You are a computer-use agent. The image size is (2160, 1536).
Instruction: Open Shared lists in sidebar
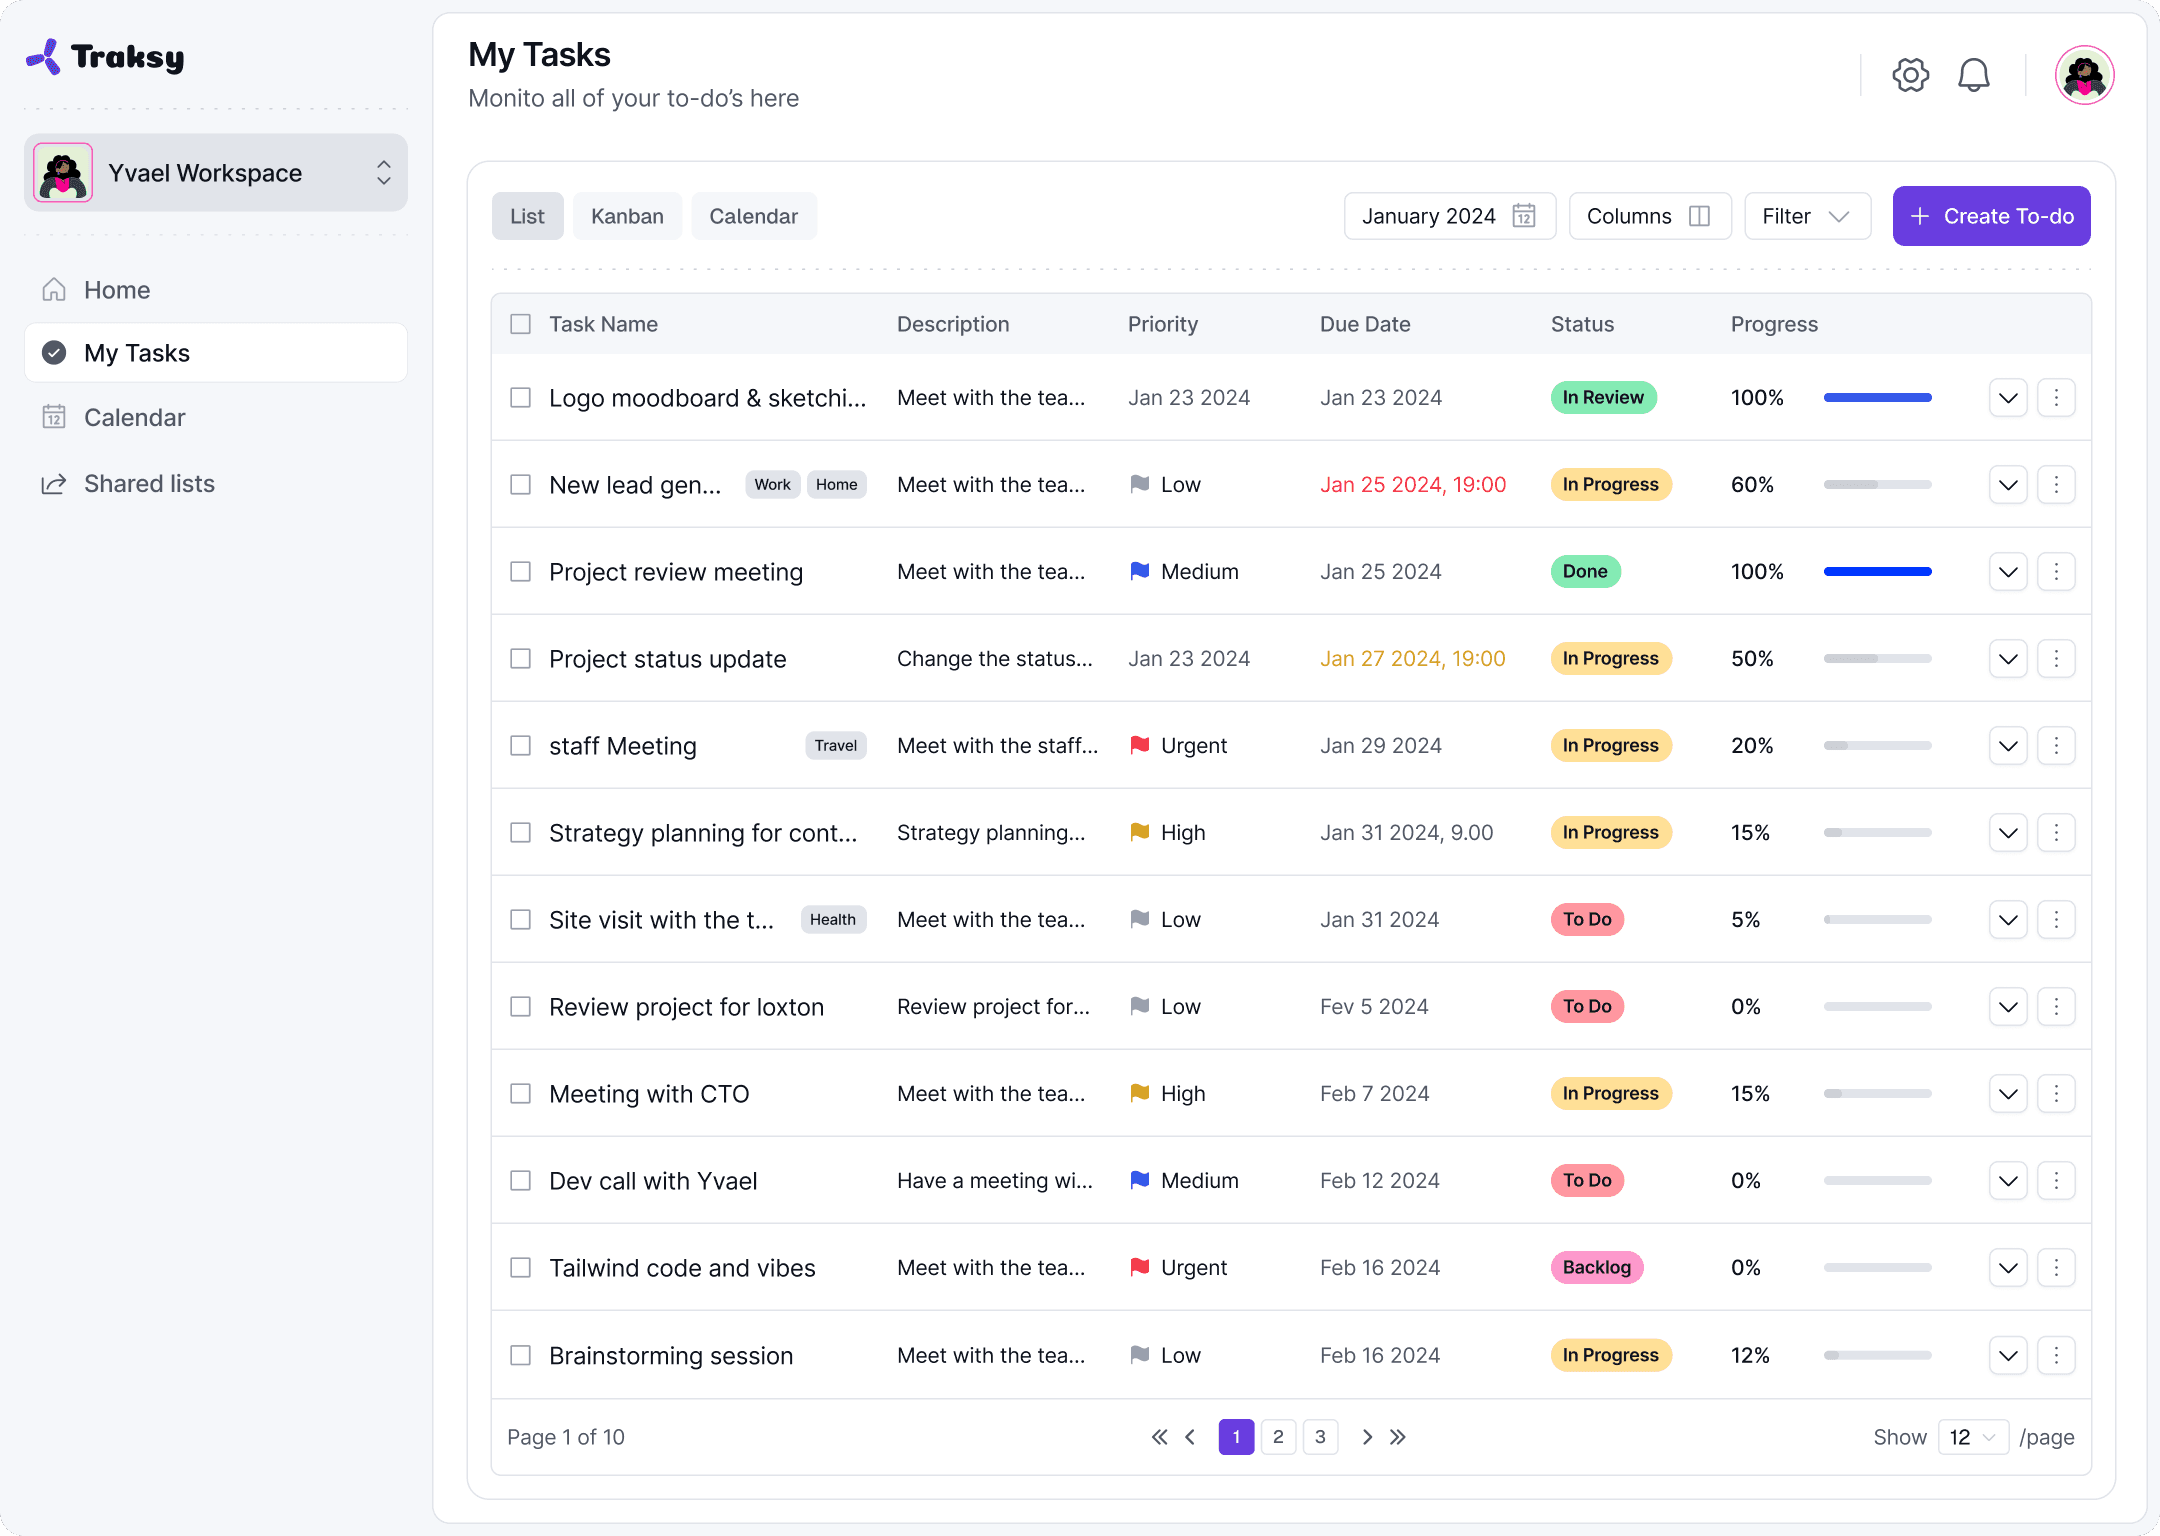tap(149, 484)
